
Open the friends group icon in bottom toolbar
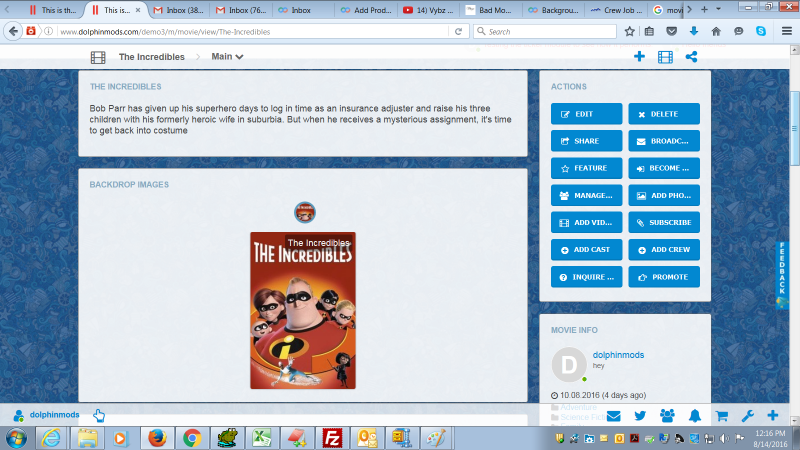[x=667, y=416]
